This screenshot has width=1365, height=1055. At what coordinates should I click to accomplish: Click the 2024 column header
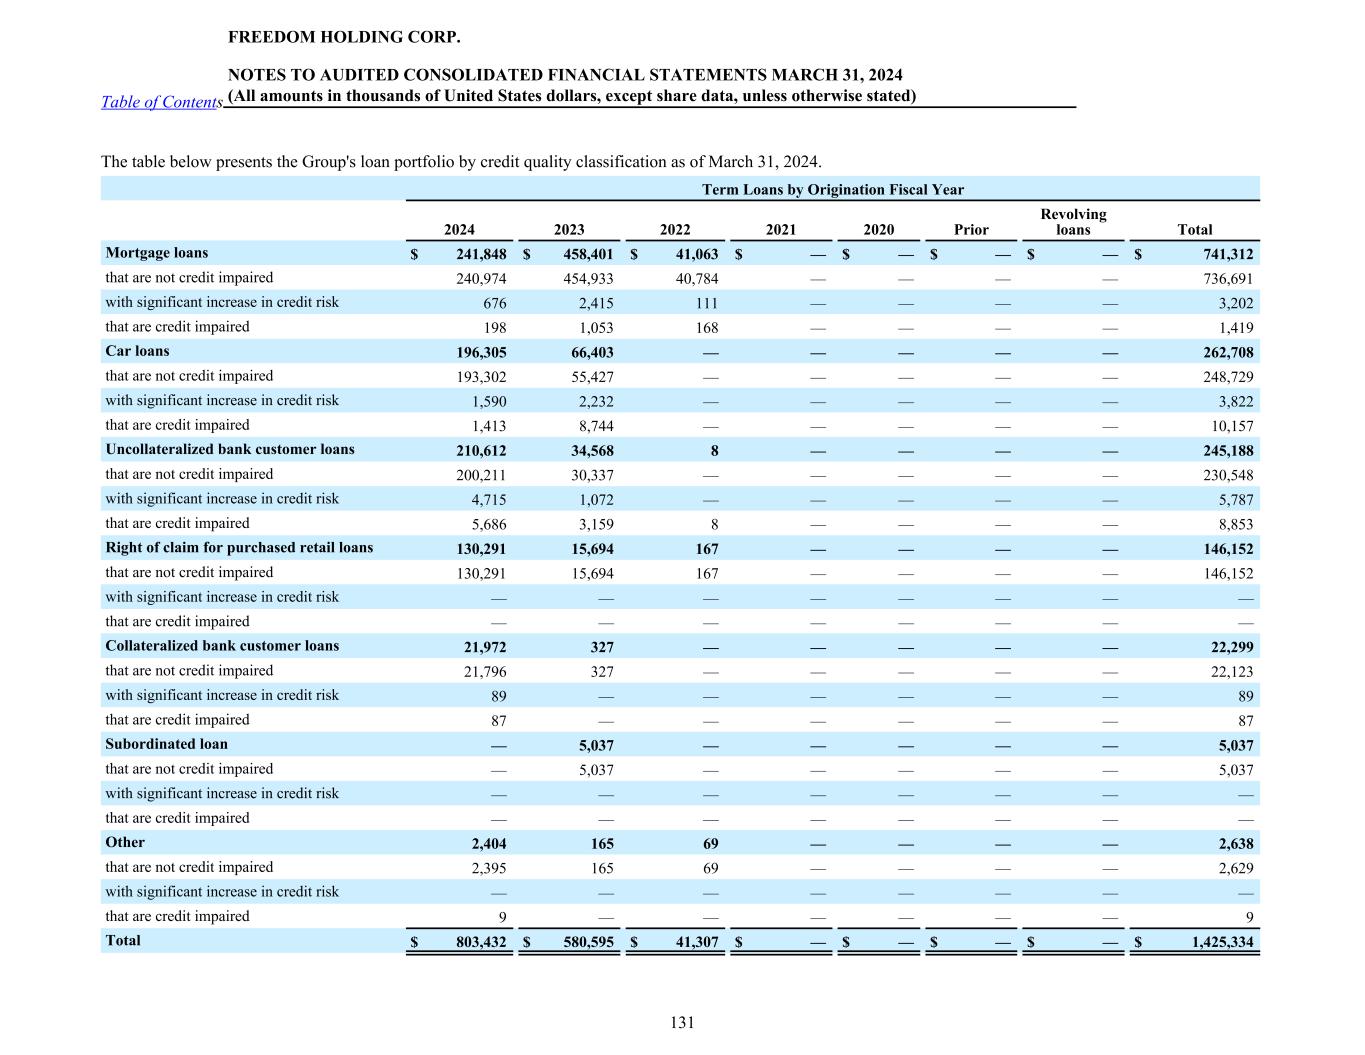click(459, 230)
